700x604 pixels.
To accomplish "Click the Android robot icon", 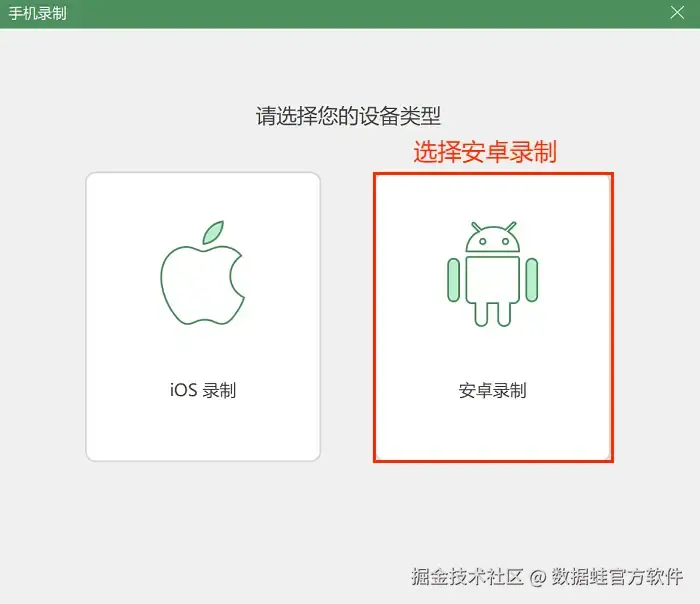I will (492, 274).
